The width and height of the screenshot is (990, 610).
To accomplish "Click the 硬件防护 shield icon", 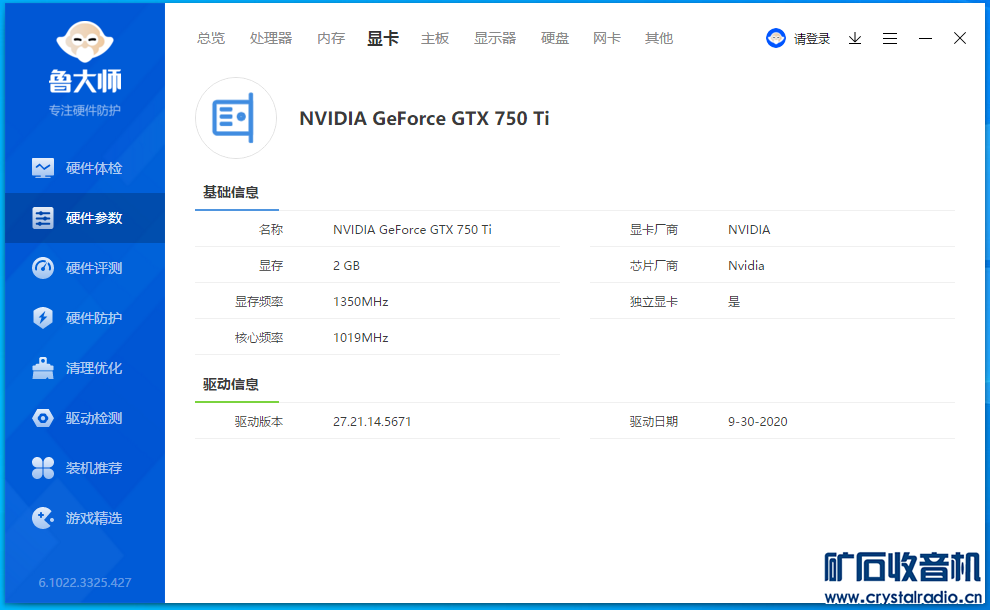I will click(x=43, y=318).
